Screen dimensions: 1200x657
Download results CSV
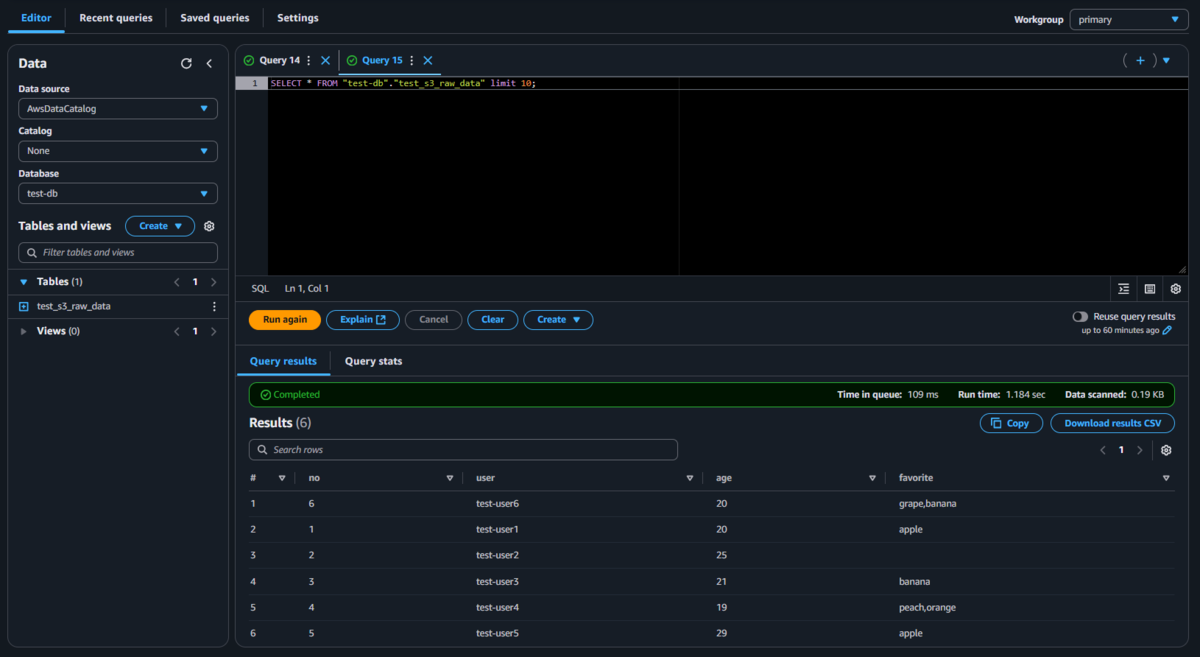[x=1112, y=423]
